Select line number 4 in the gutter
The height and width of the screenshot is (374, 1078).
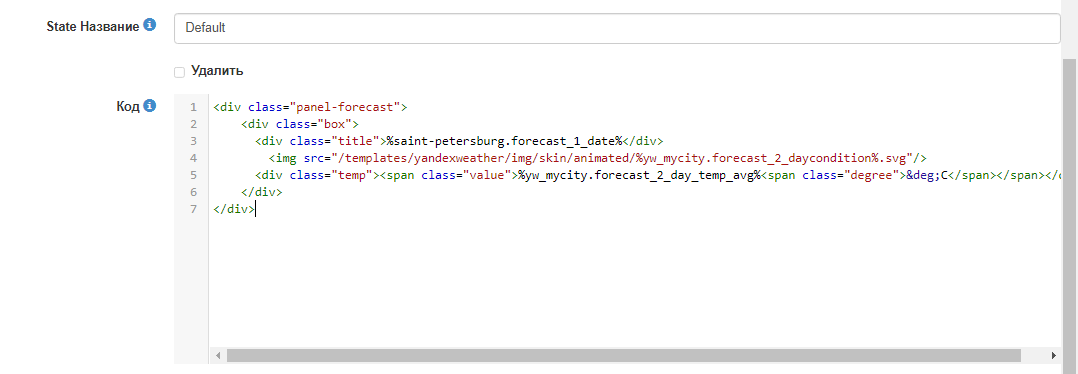coord(193,157)
